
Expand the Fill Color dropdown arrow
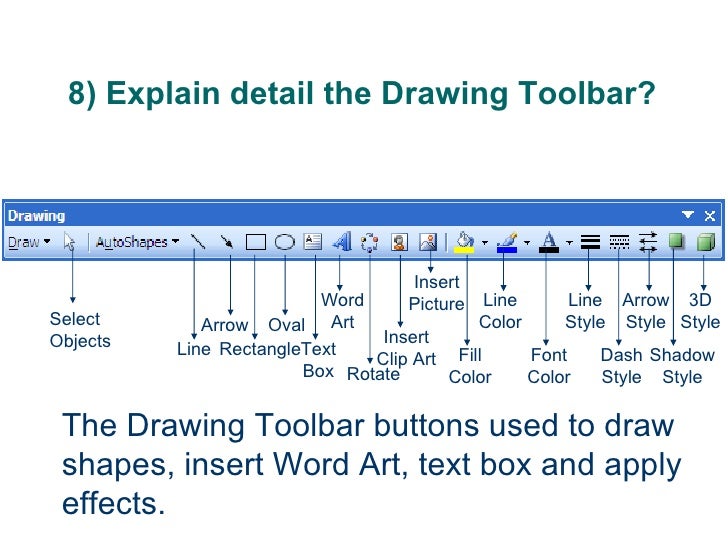click(x=485, y=242)
